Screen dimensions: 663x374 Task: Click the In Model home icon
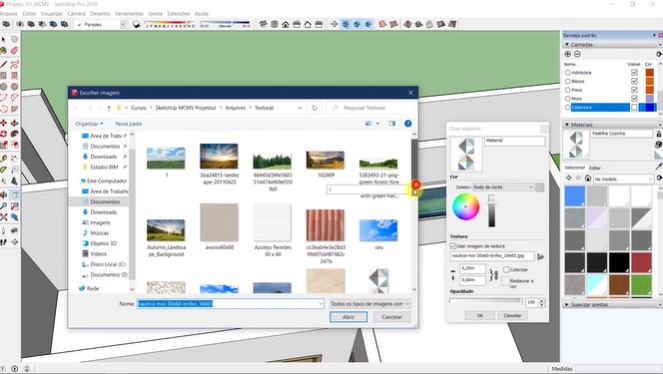(588, 179)
